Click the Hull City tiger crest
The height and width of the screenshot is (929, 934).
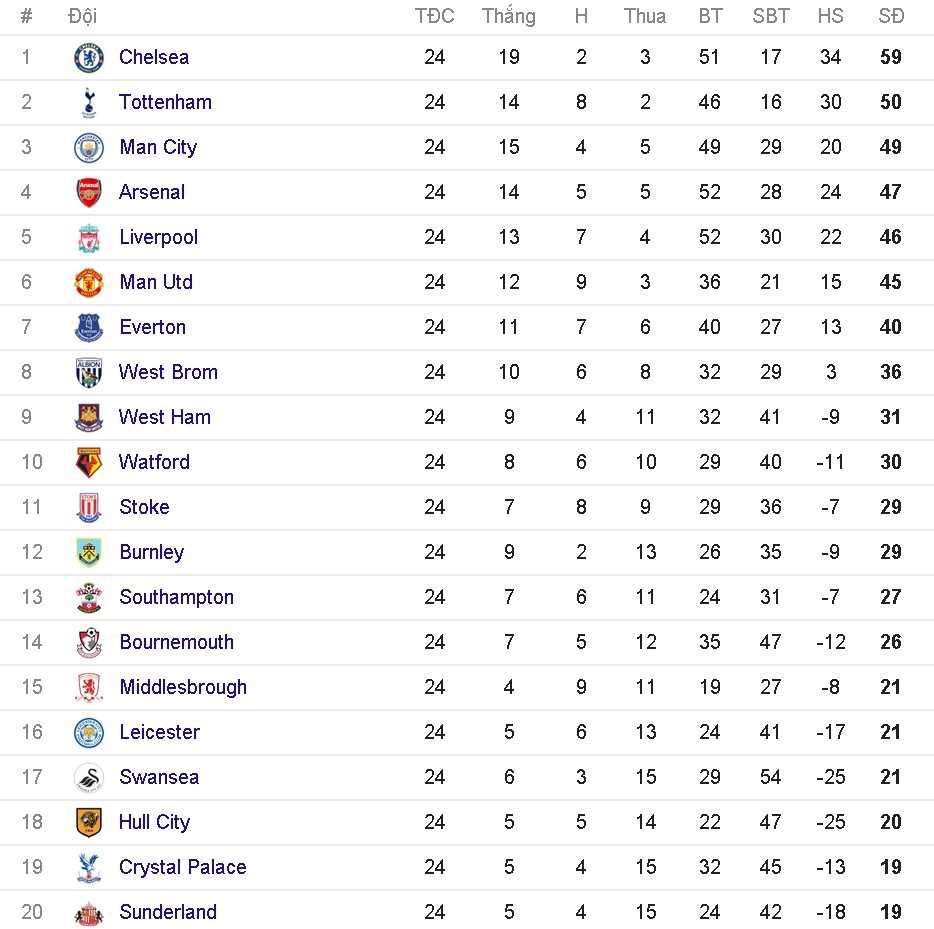89,822
